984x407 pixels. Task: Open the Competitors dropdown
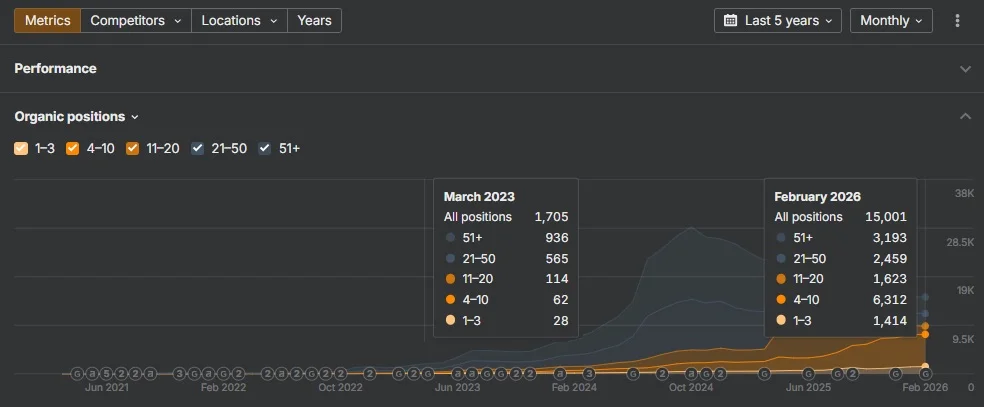(x=136, y=21)
